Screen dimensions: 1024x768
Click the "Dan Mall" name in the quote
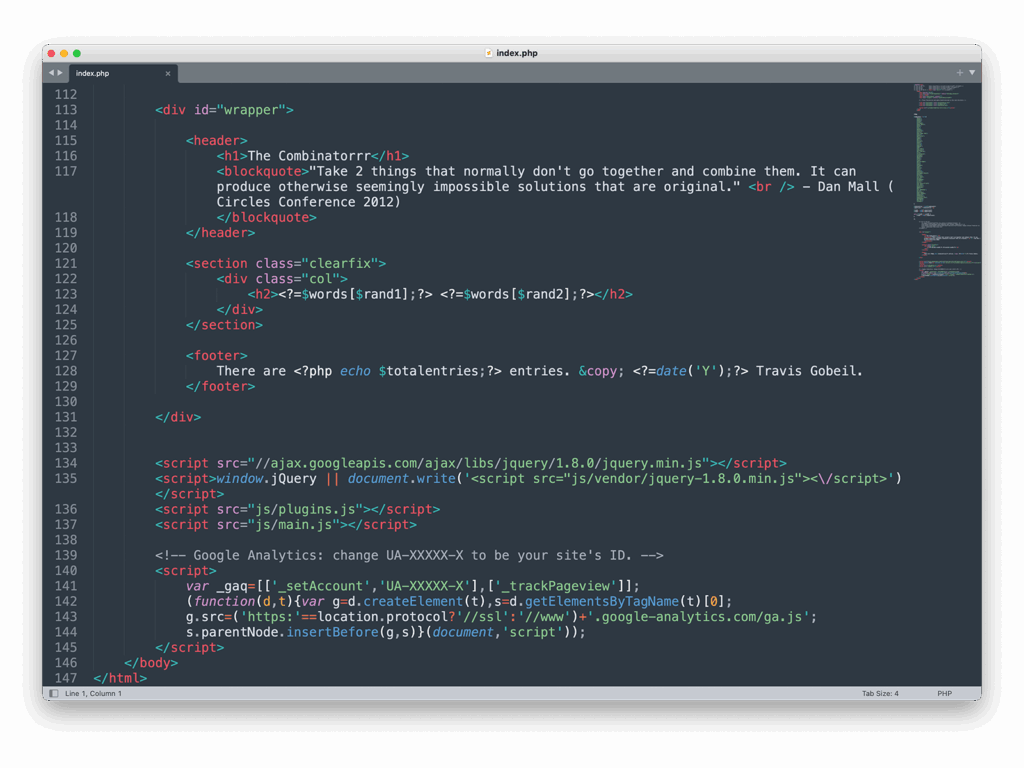[848, 187]
